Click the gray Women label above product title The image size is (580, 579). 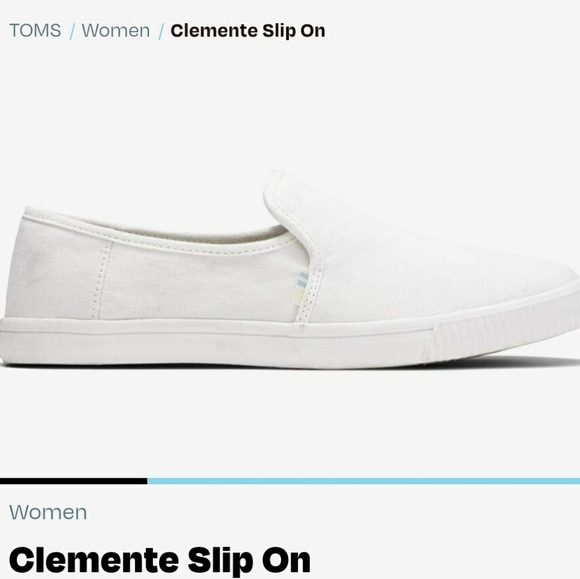tap(48, 512)
